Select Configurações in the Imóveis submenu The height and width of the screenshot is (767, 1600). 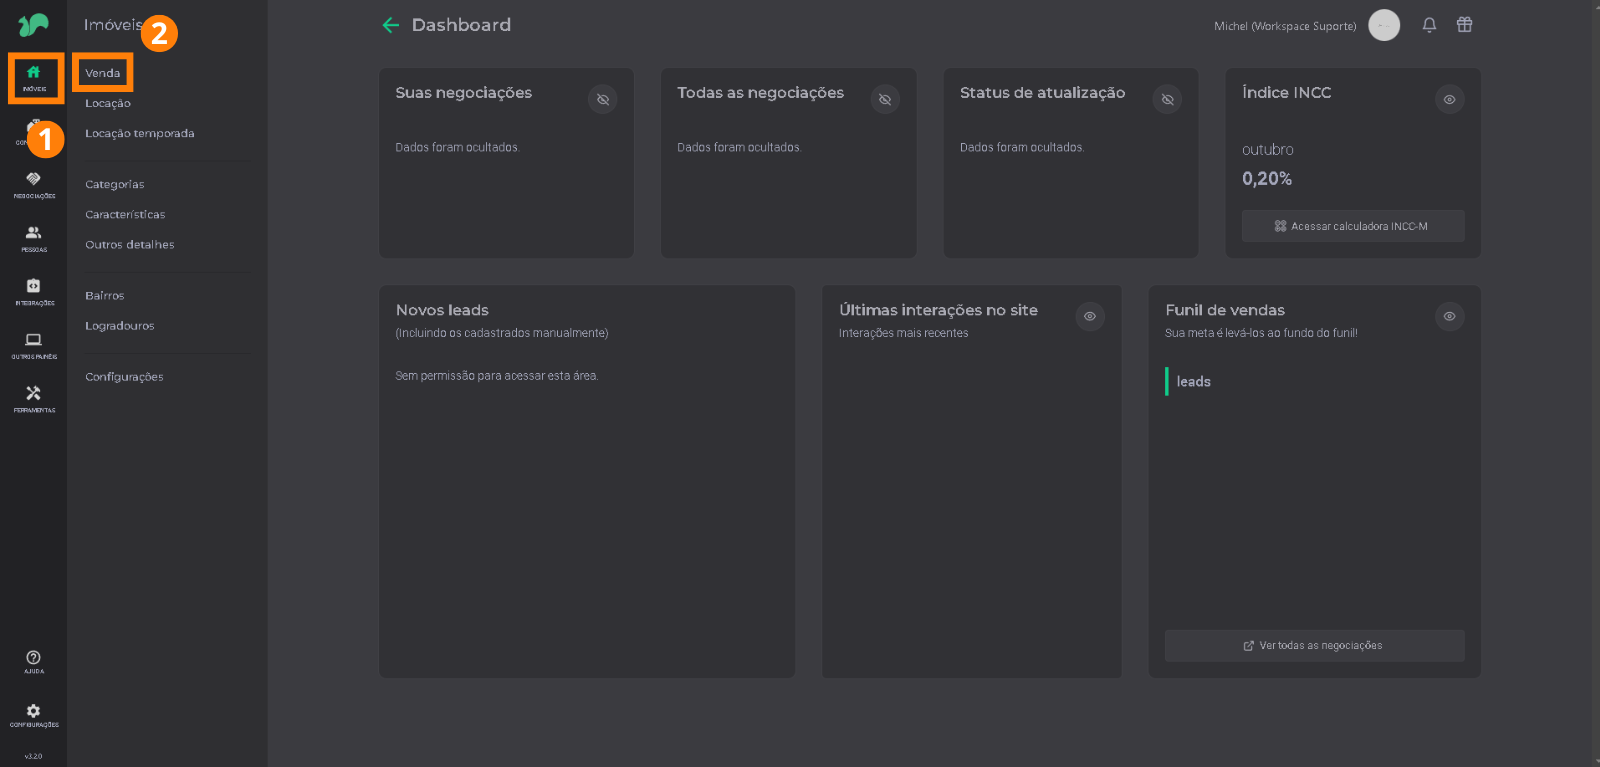click(x=124, y=377)
